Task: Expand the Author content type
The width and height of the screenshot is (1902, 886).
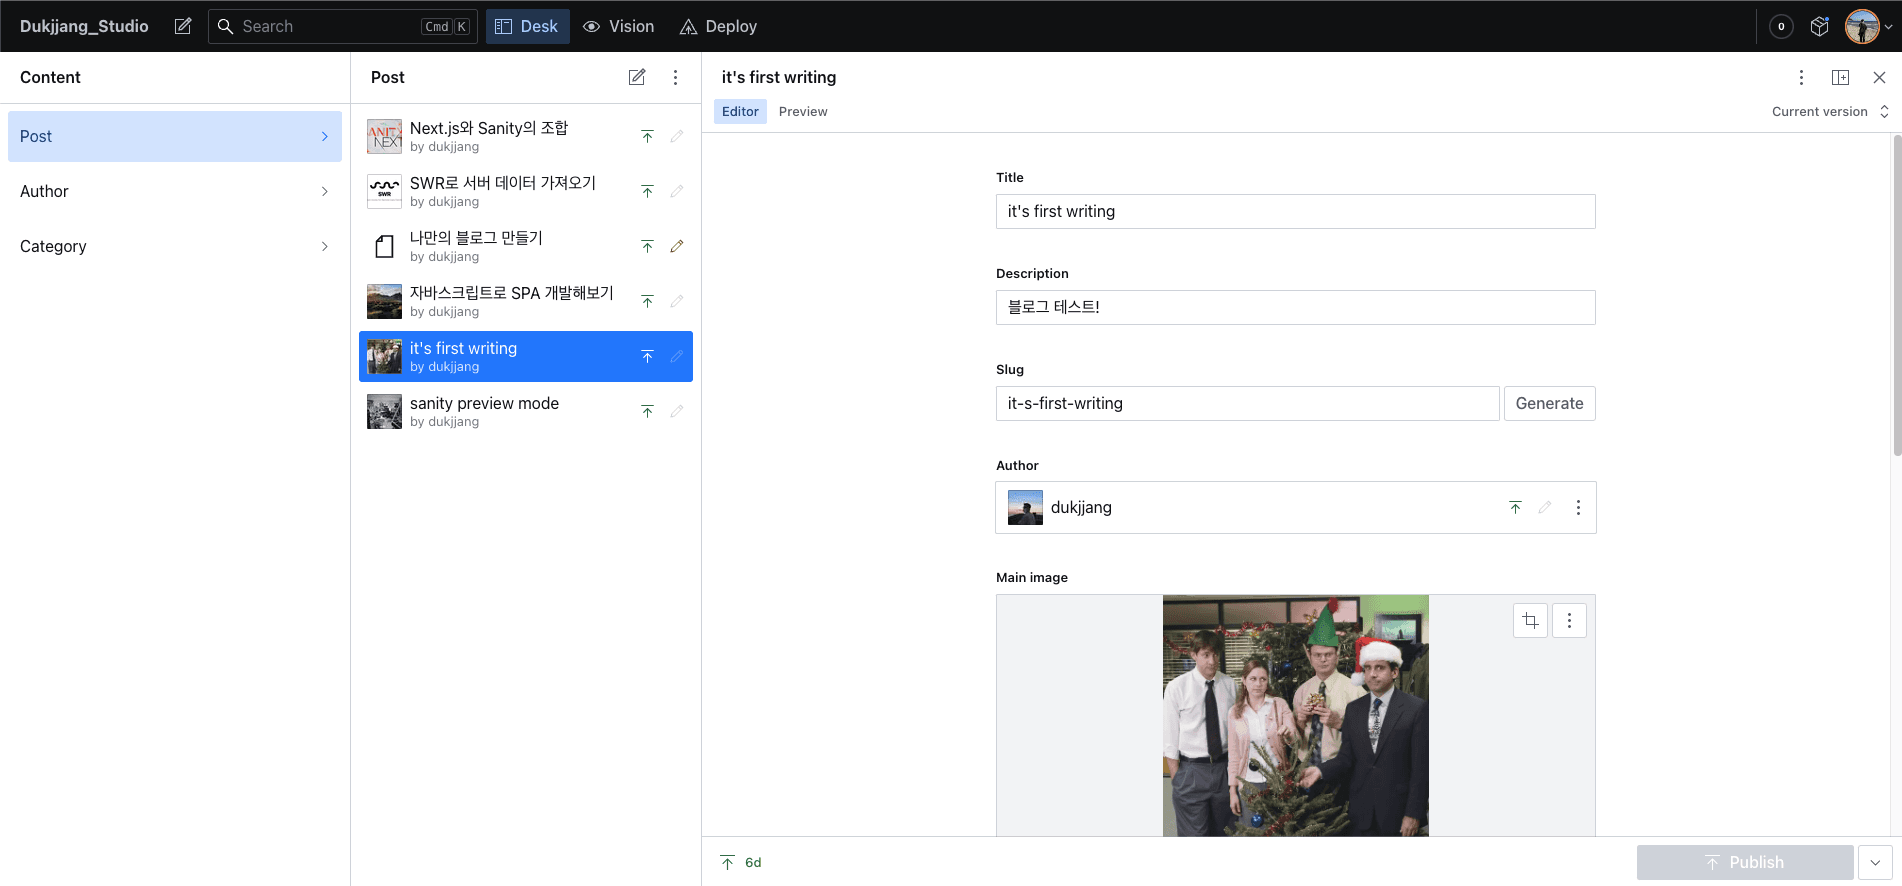Action: tap(175, 191)
